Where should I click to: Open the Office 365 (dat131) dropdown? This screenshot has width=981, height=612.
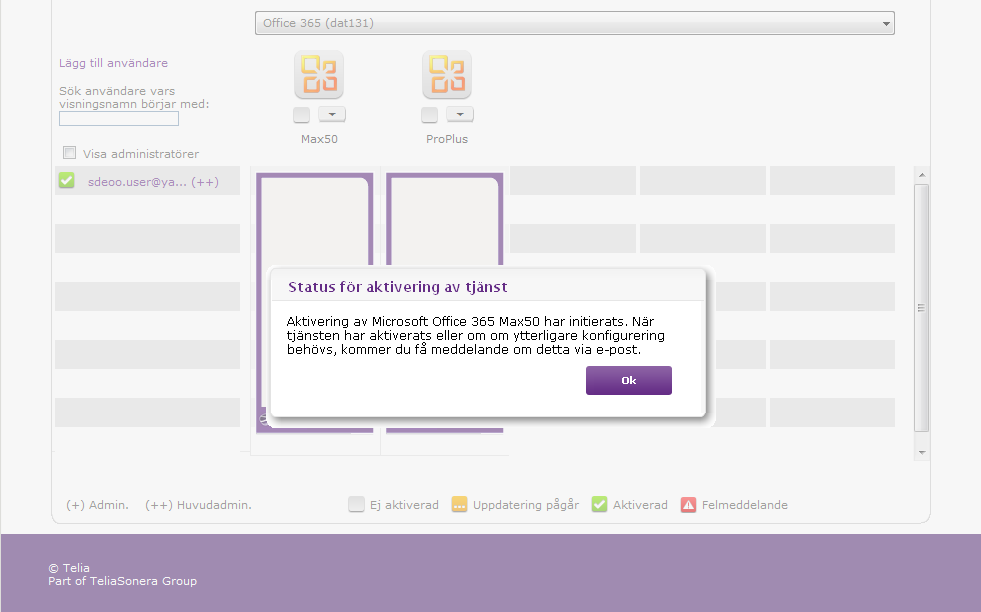coord(574,23)
